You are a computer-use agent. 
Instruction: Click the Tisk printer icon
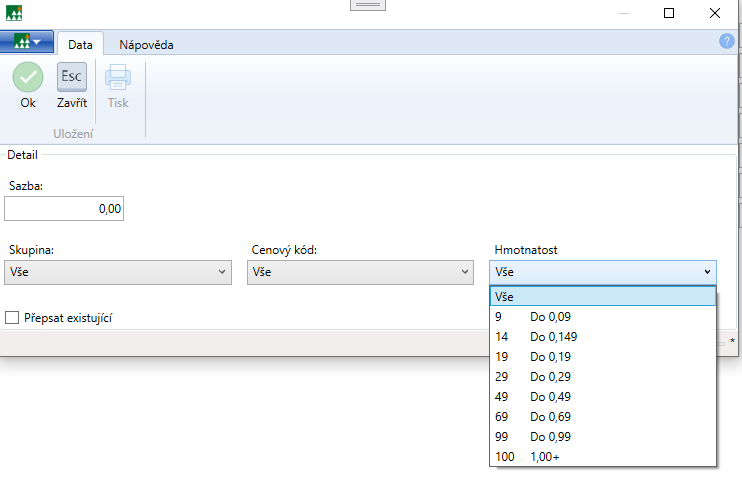pos(118,77)
